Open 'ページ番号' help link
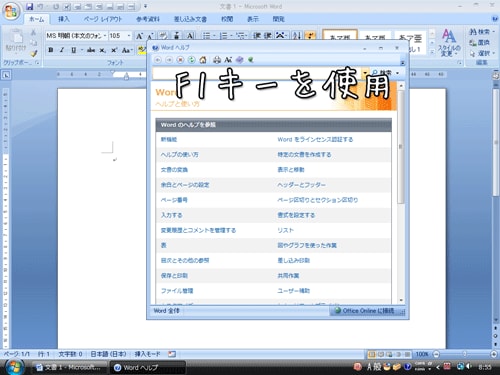The image size is (500, 375). [174, 200]
